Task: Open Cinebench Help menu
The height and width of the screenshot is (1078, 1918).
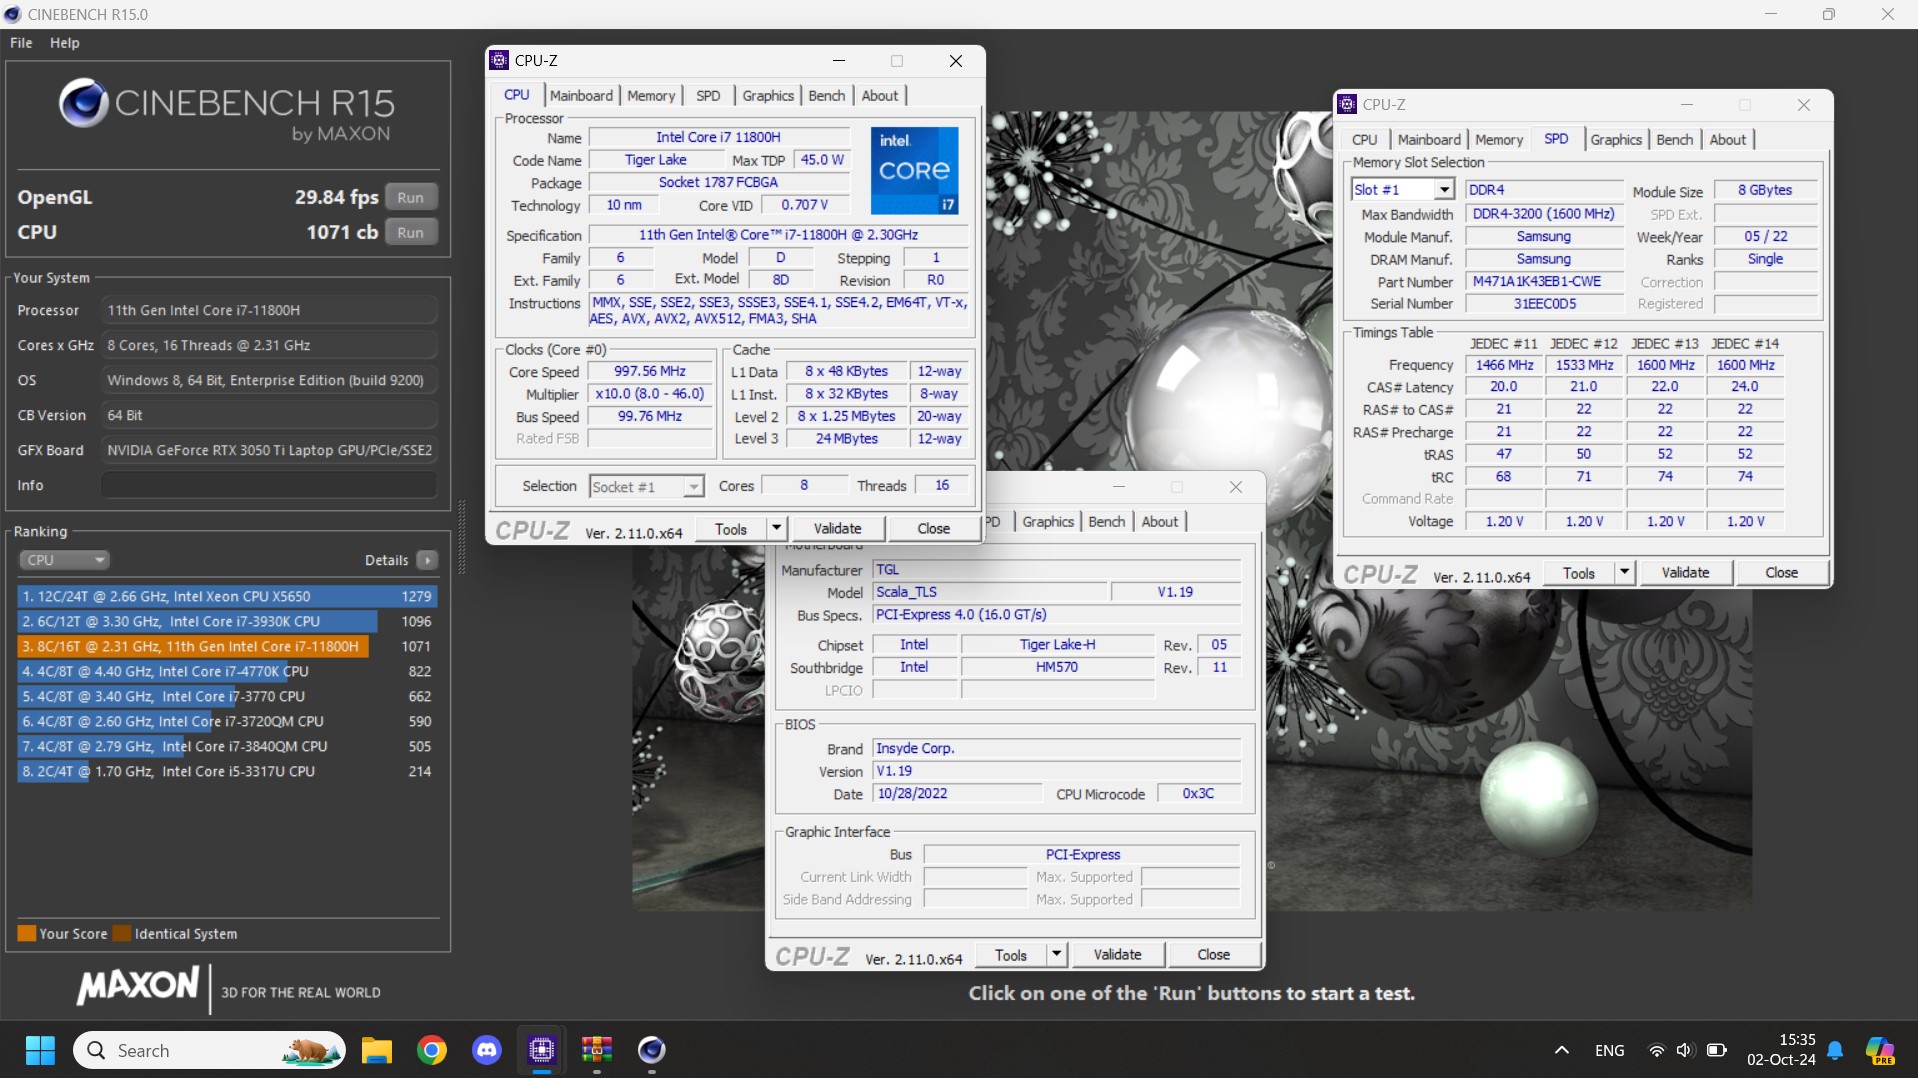Action: click(65, 43)
